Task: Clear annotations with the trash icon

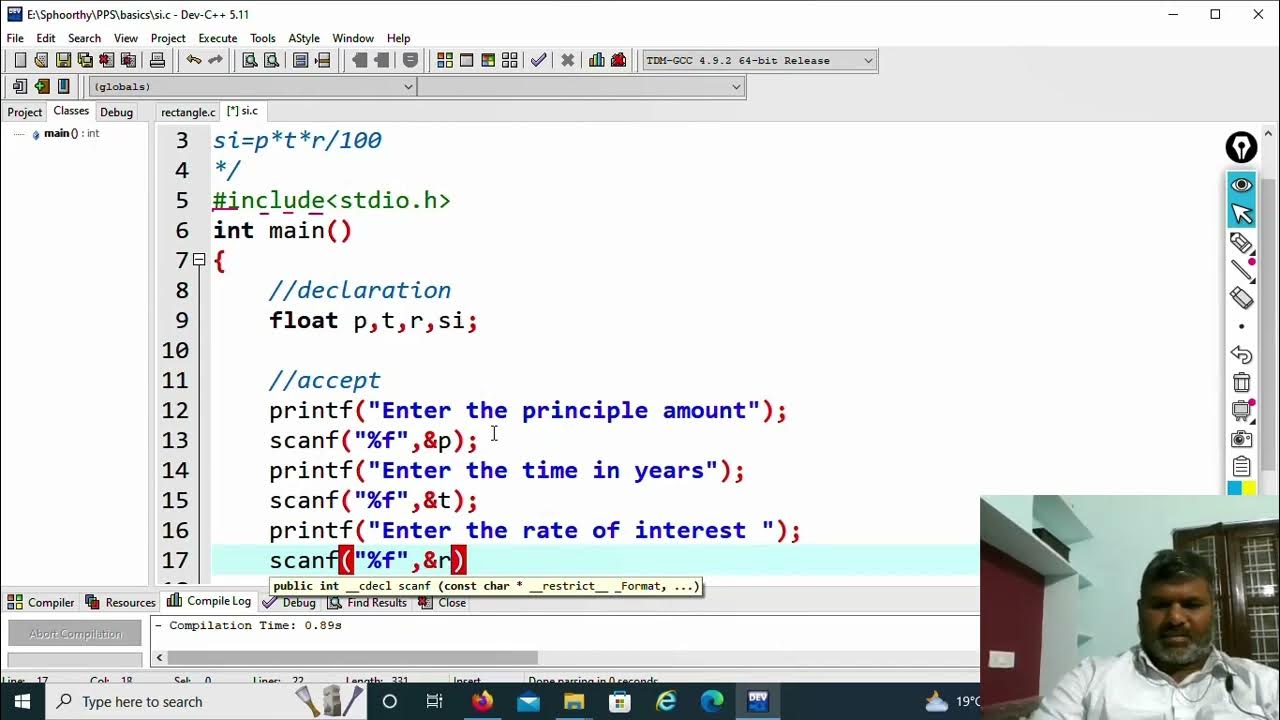Action: point(1241,383)
